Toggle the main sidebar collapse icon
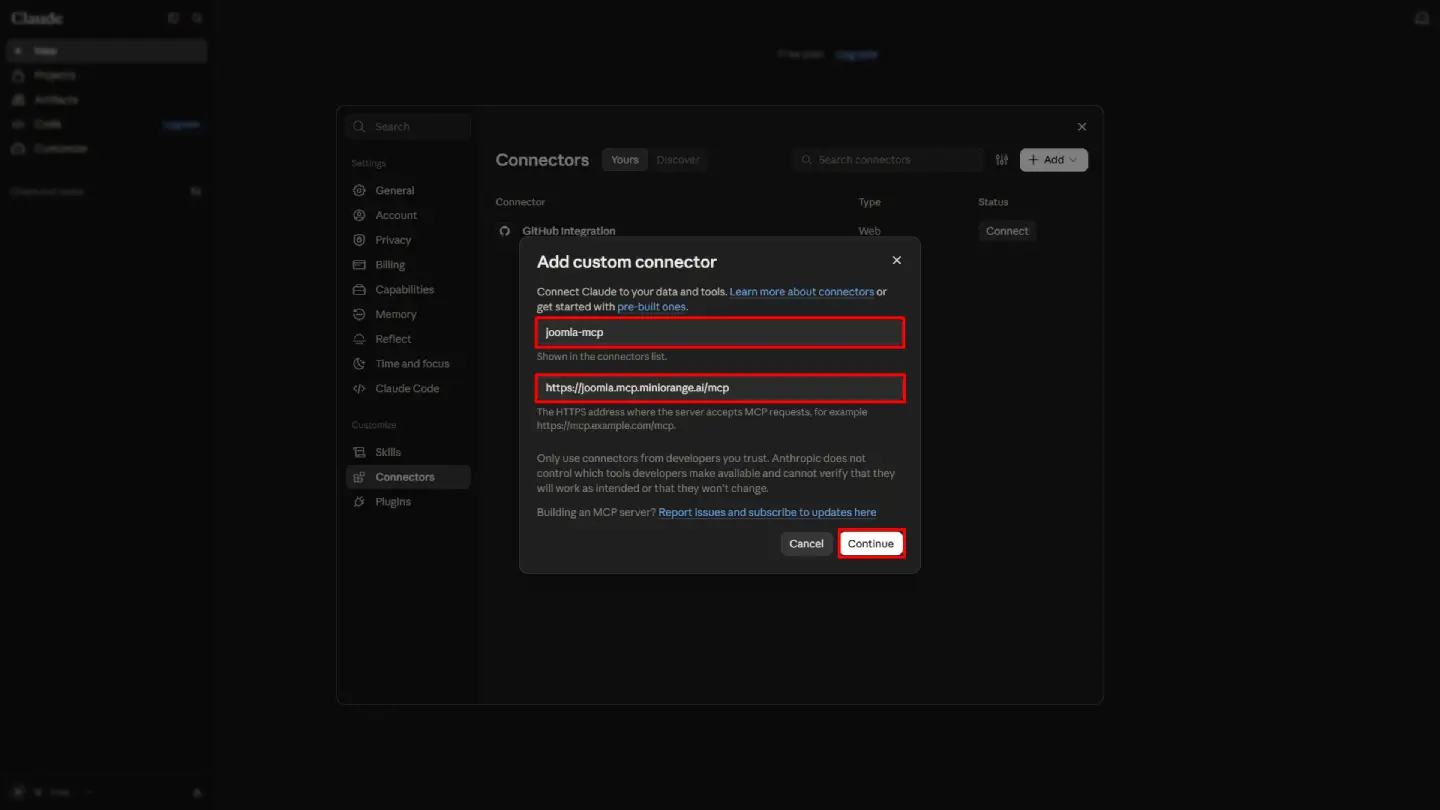Image resolution: width=1440 pixels, height=810 pixels. tap(173, 18)
